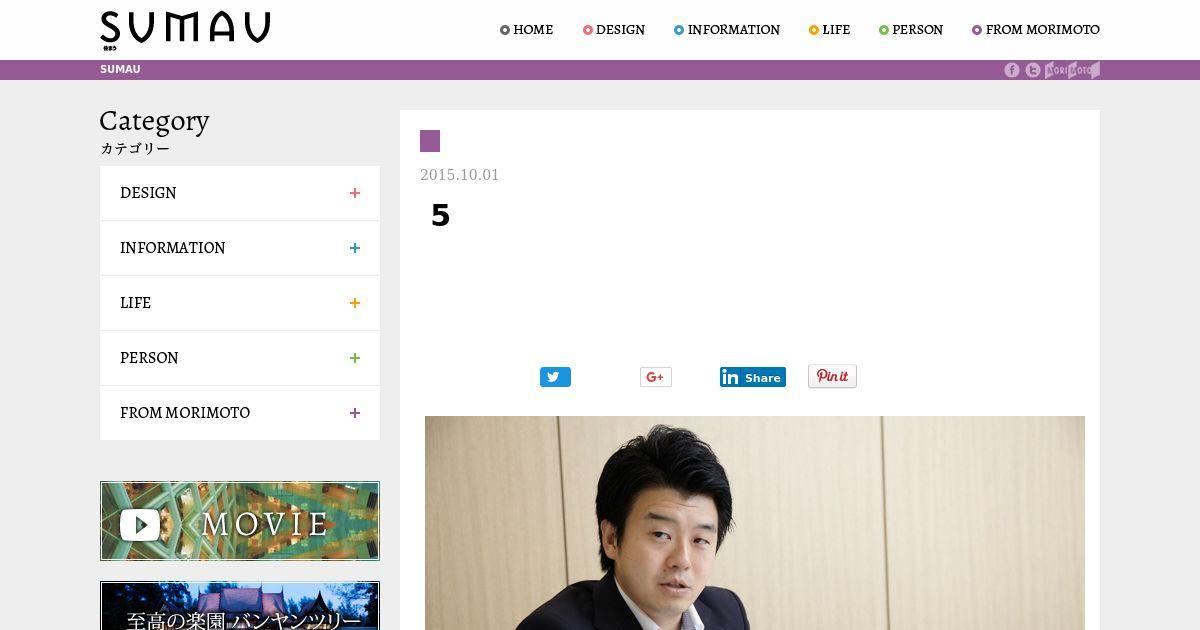Share the article on LinkedIn
This screenshot has height=630, width=1200.
[753, 377]
